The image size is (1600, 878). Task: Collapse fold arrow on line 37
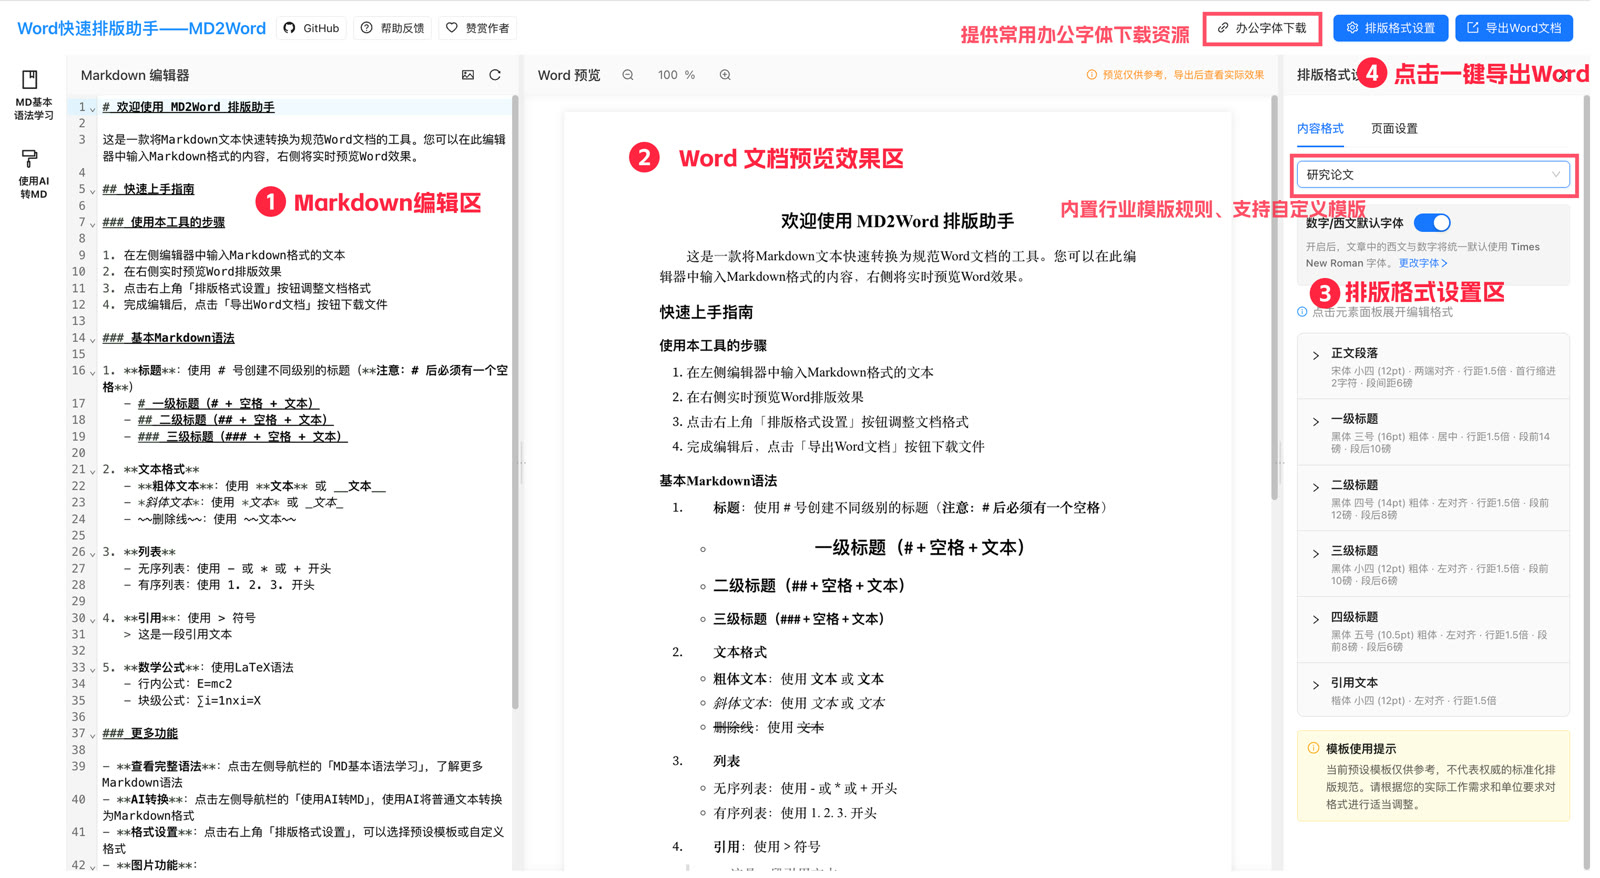(x=93, y=734)
